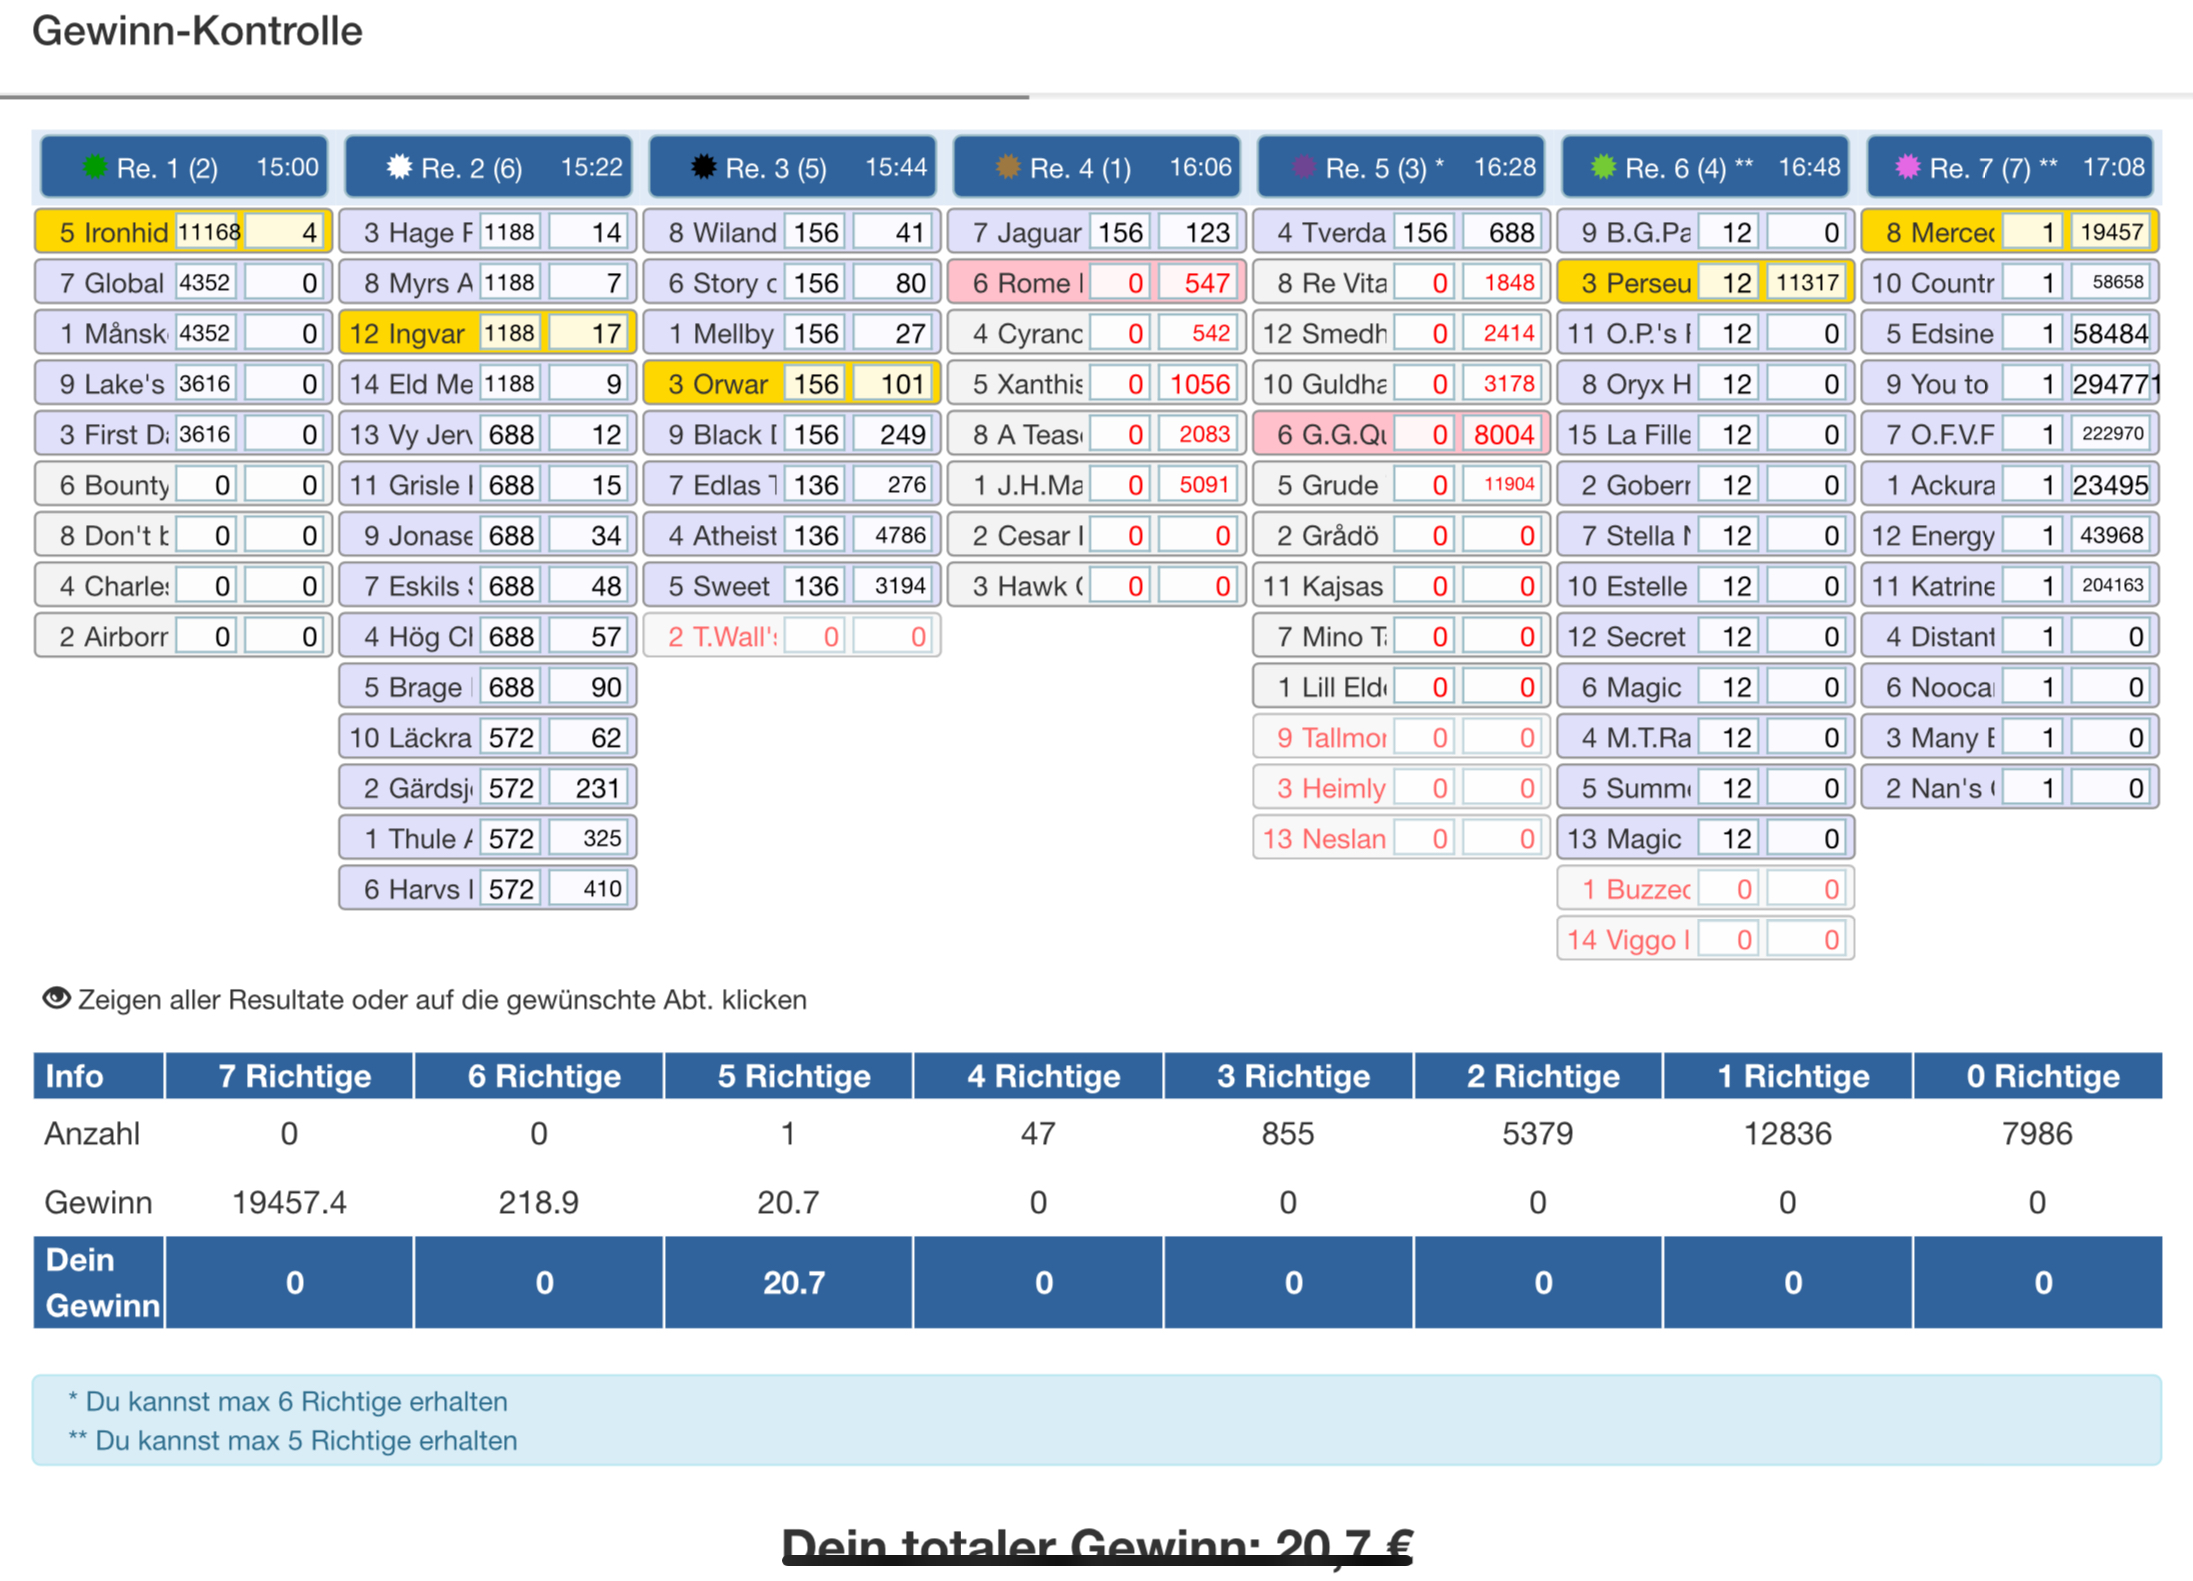Select highlighted winner 12 Ingvar in Re. 2
This screenshot has height=1581, width=2193.
(488, 333)
